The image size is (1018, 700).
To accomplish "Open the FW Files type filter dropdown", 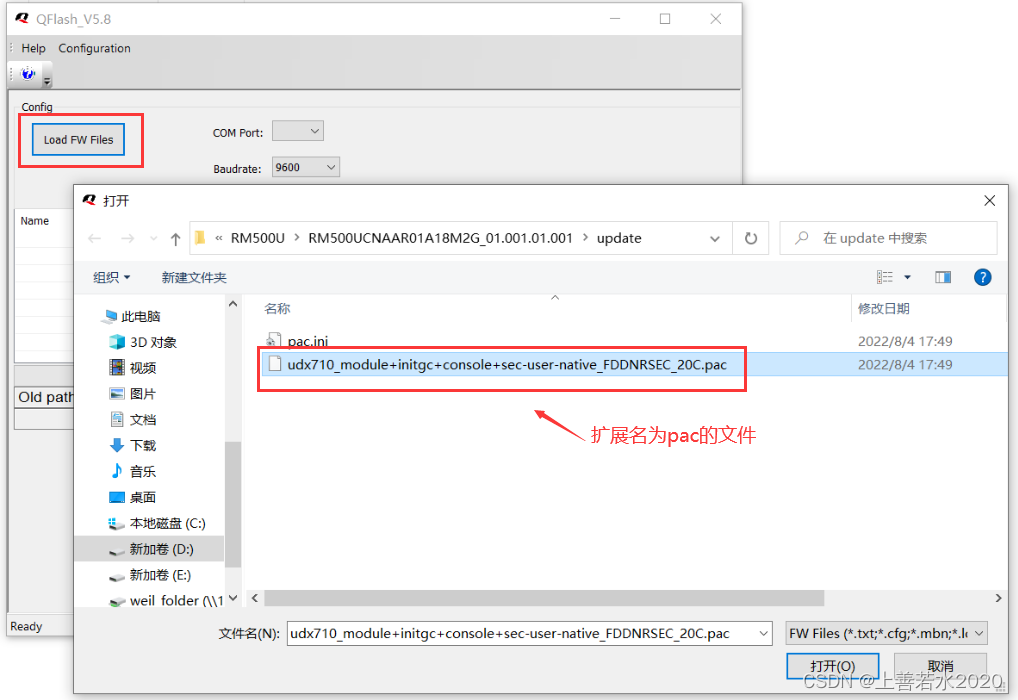I will click(887, 633).
